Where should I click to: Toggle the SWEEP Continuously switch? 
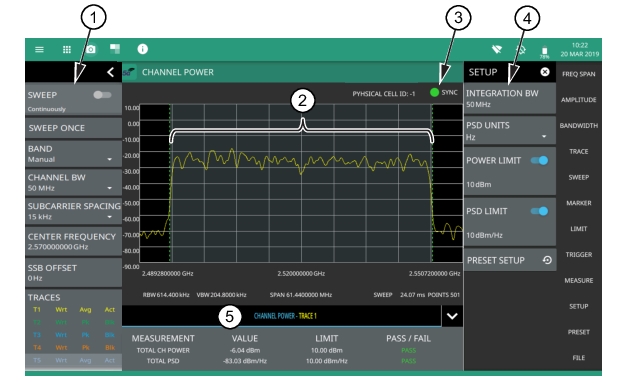102,95
